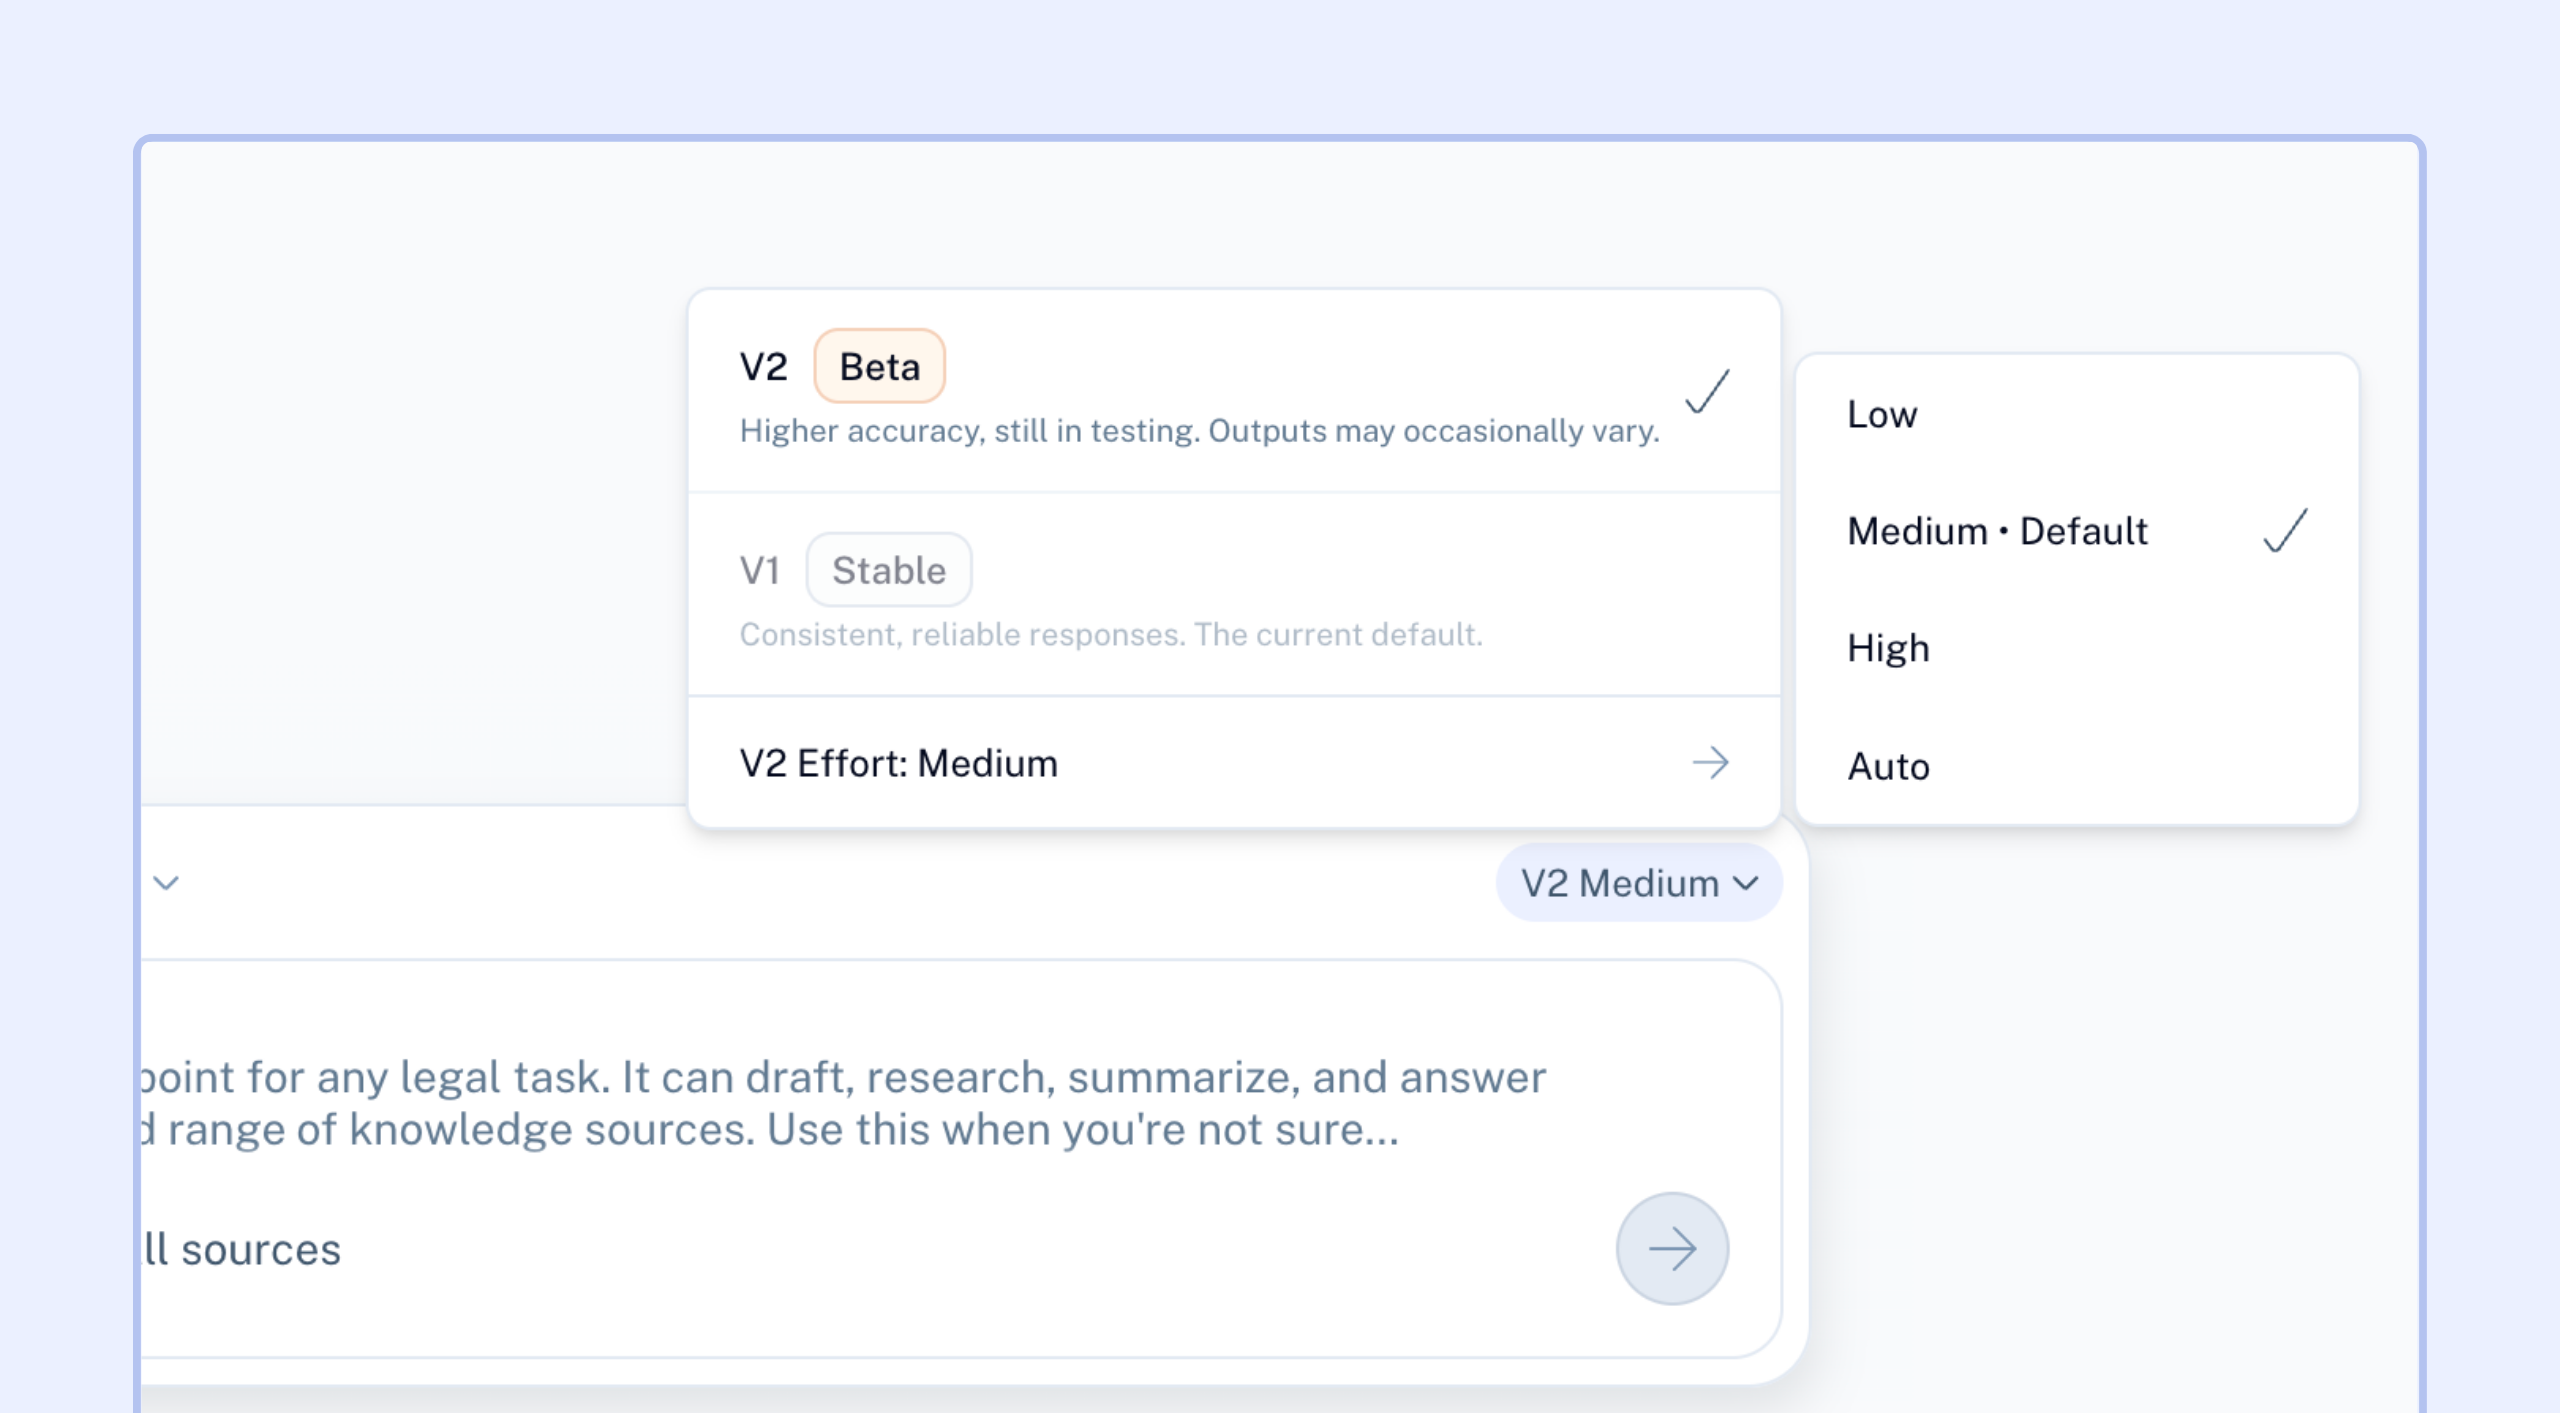This screenshot has width=2560, height=1413.
Task: Select the V2 Beta model option
Action: [1234, 391]
